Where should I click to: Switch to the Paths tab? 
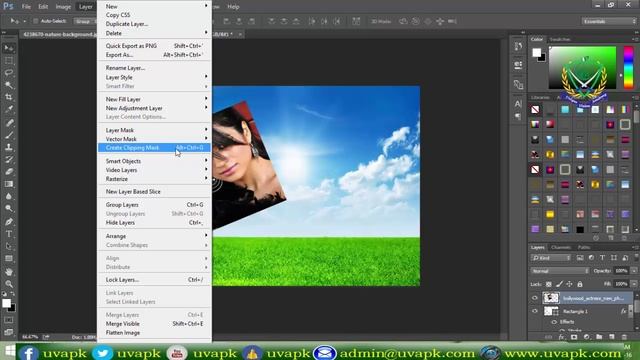tap(584, 247)
